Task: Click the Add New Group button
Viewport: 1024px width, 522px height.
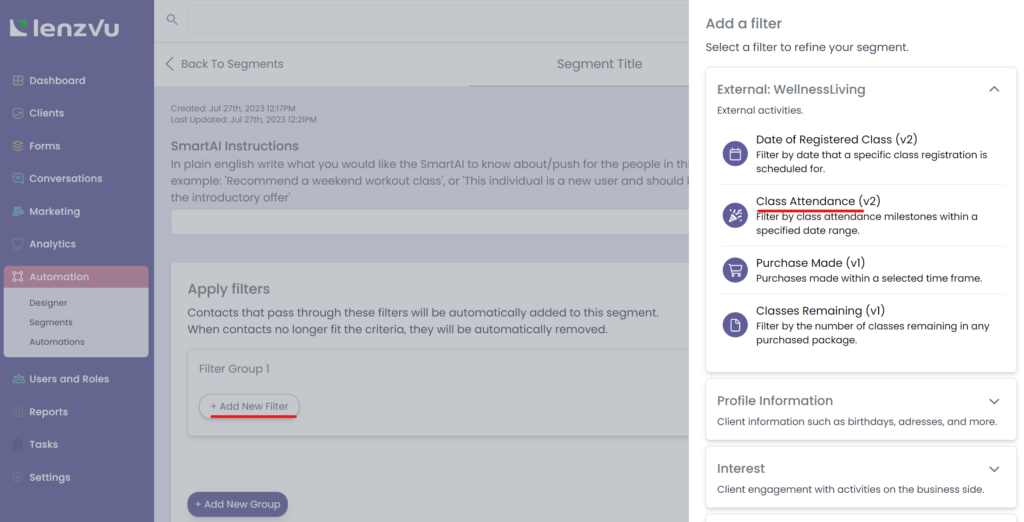Action: pyautogui.click(x=237, y=505)
